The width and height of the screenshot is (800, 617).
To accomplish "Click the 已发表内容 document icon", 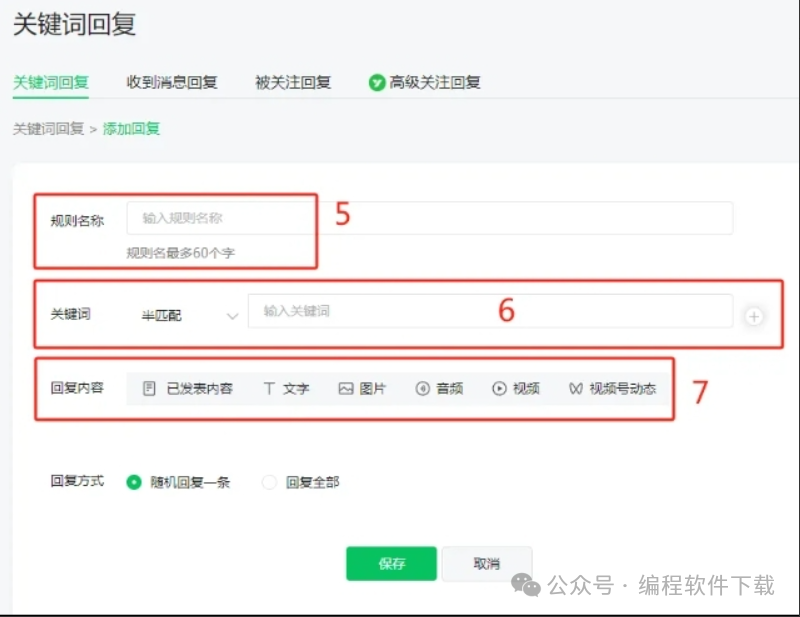I will click(149, 389).
